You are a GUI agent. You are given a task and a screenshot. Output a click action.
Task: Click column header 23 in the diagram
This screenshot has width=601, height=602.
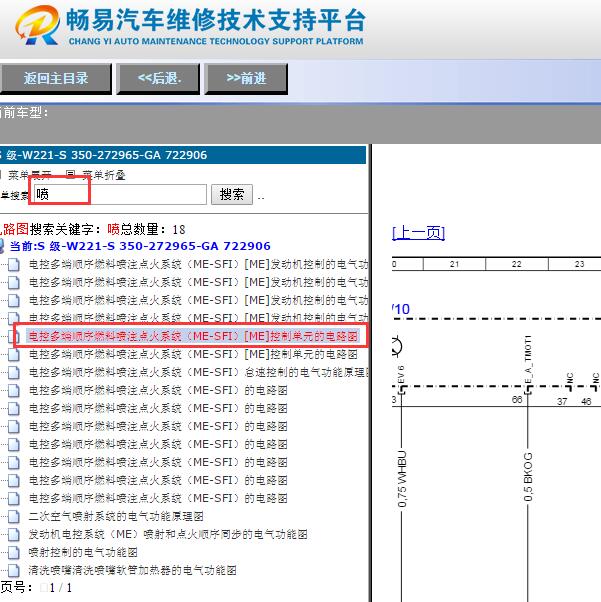[x=579, y=264]
